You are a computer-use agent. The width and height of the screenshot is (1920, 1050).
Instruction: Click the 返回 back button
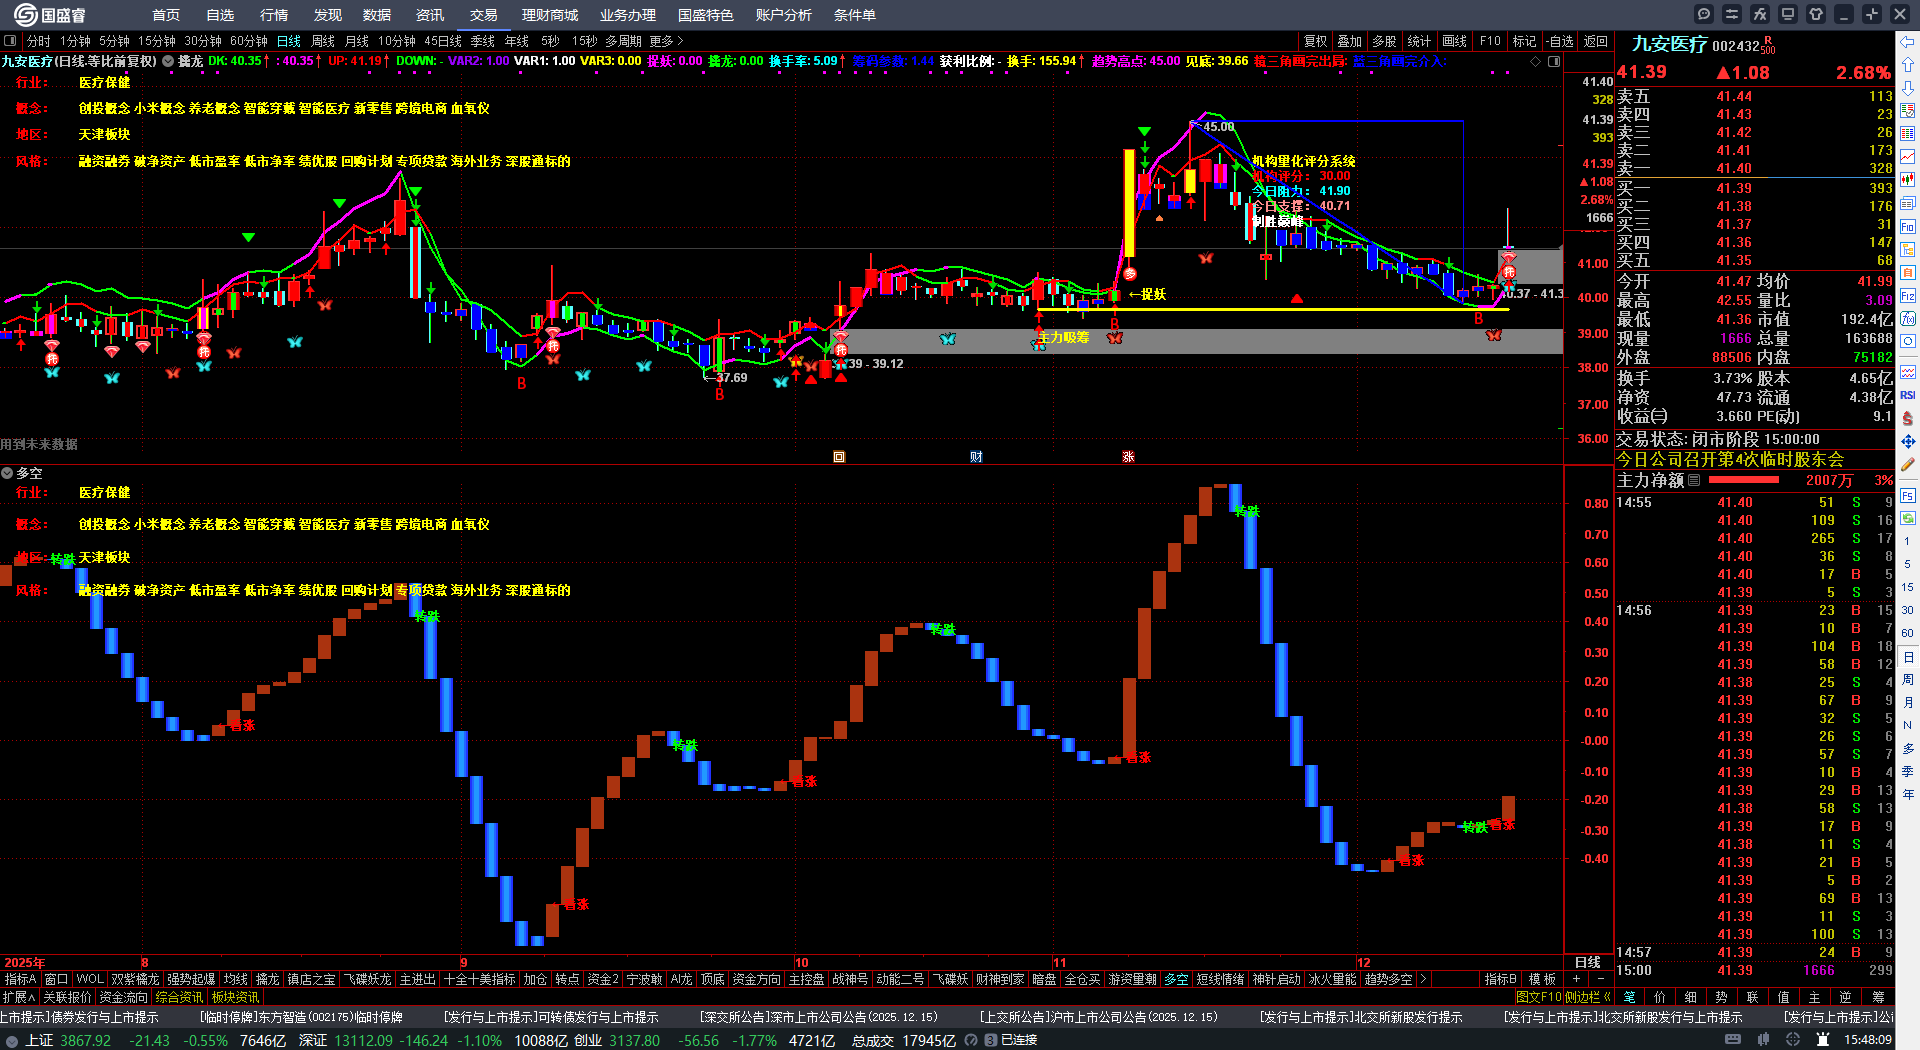tap(1596, 41)
